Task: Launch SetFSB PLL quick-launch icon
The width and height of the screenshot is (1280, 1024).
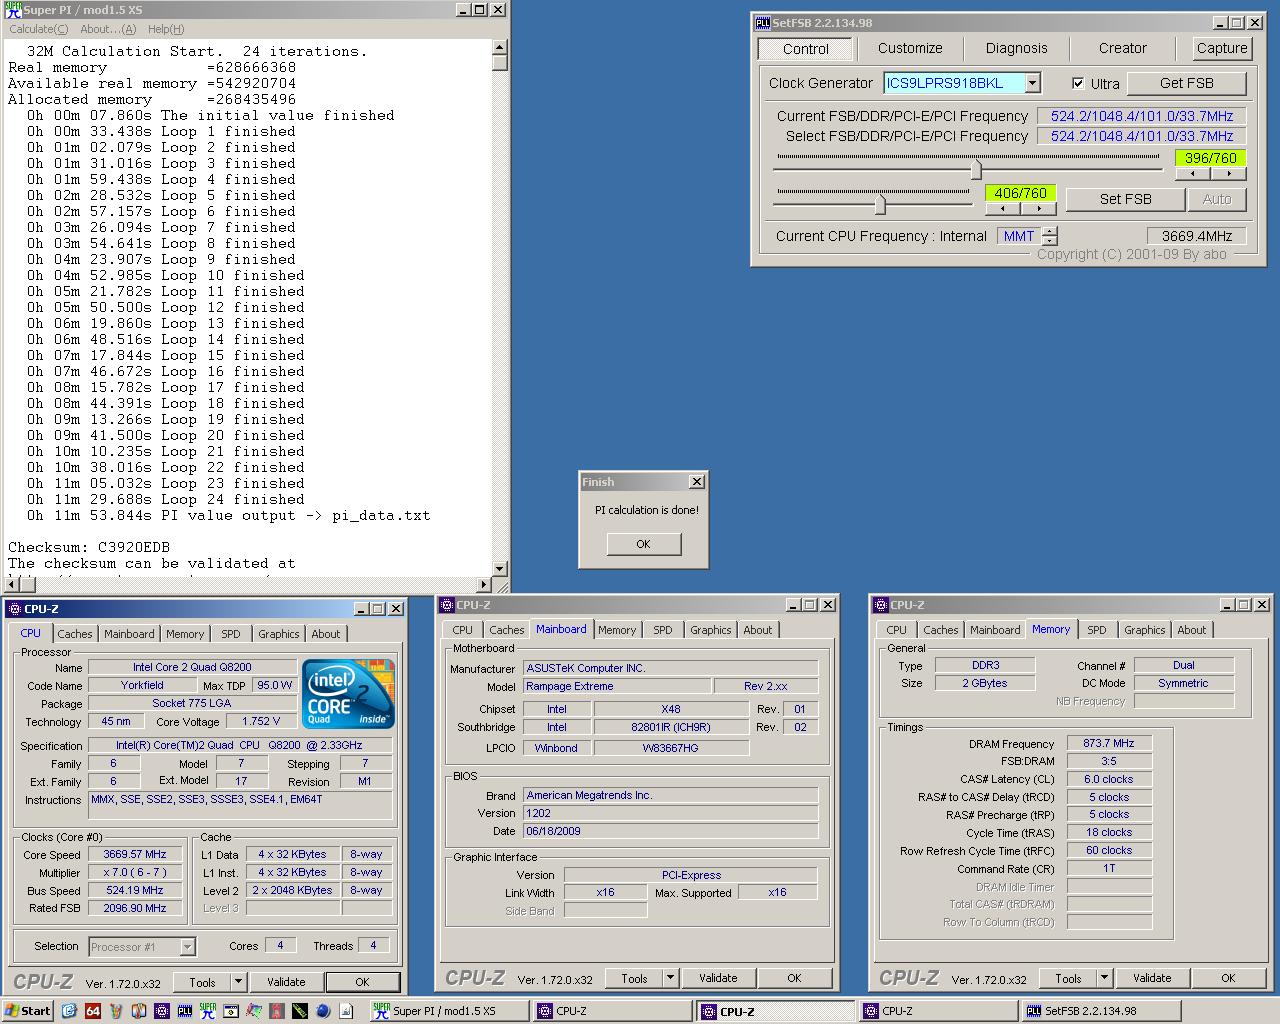Action: tap(185, 1011)
